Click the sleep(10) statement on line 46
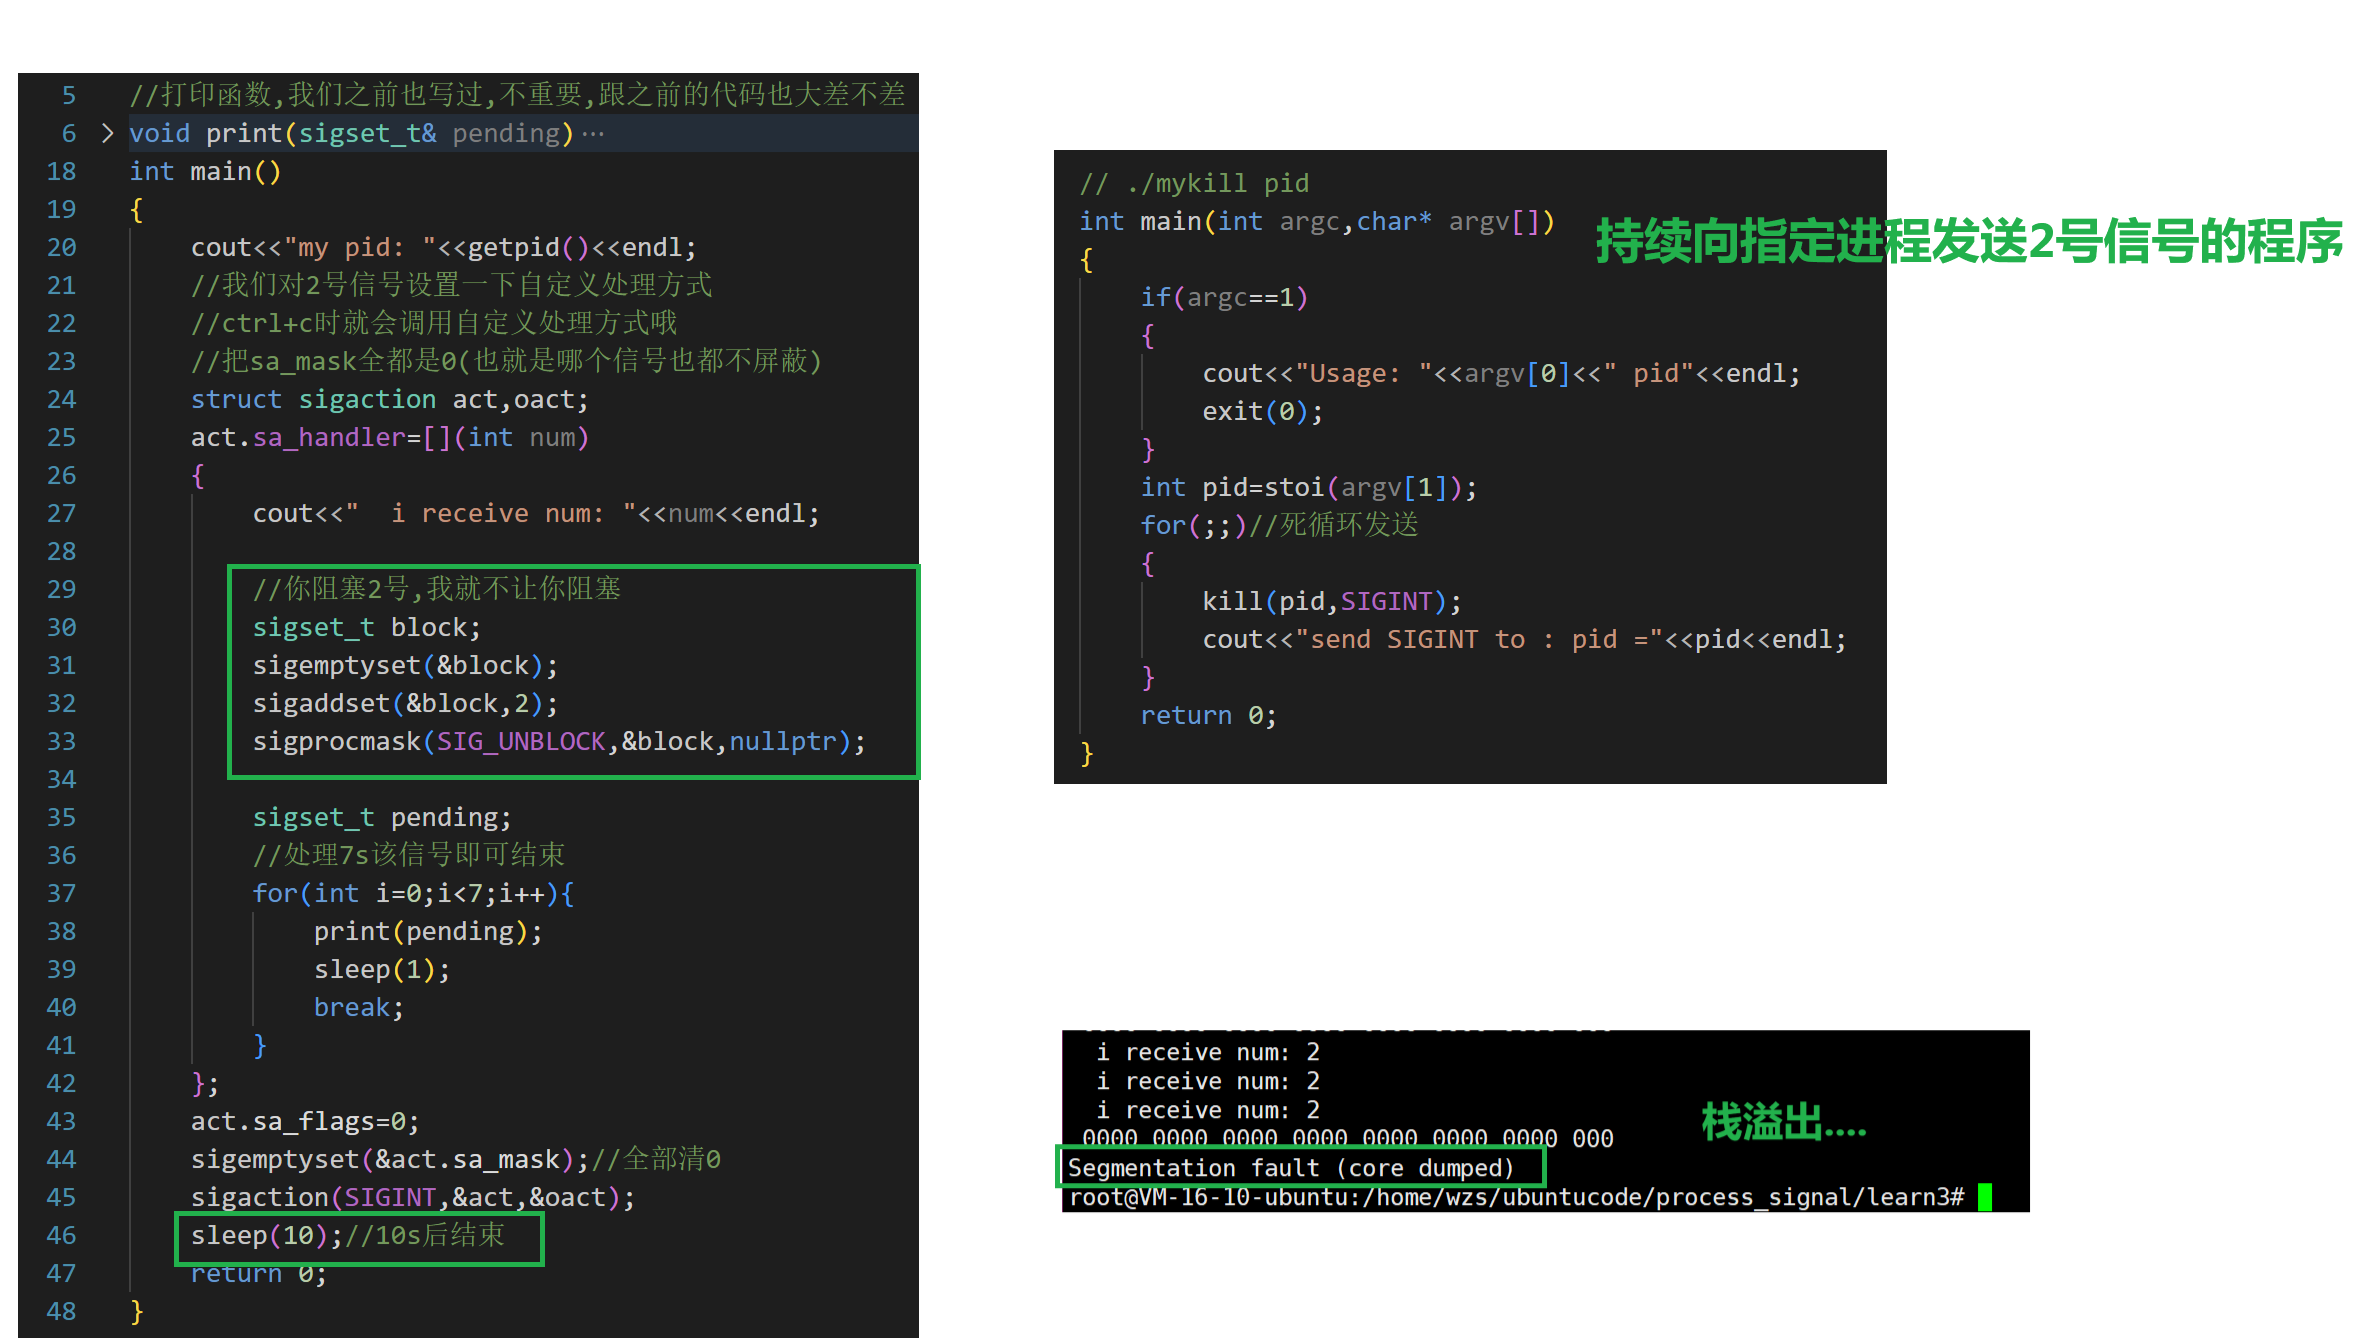2358x1338 pixels. 260,1236
